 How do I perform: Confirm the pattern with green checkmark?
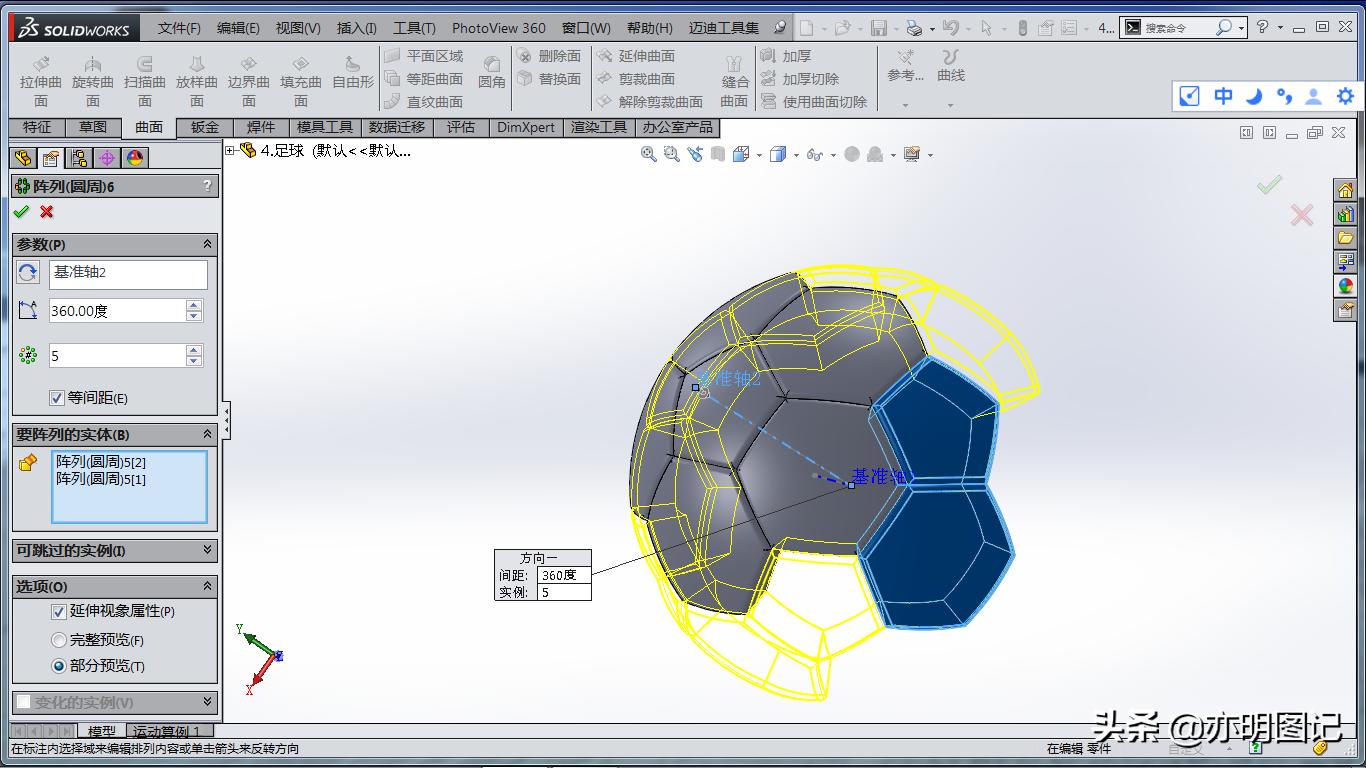tap(22, 212)
